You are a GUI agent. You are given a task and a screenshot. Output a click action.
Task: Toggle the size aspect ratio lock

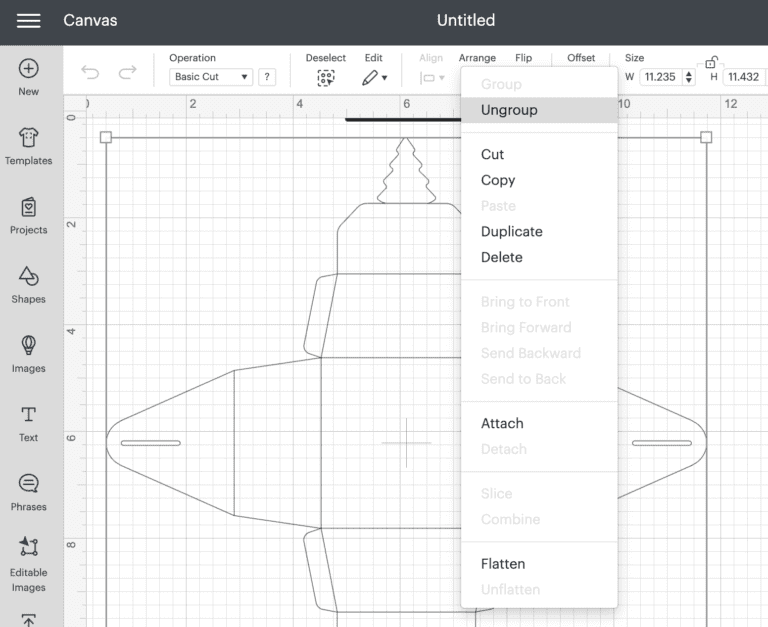[x=711, y=62]
